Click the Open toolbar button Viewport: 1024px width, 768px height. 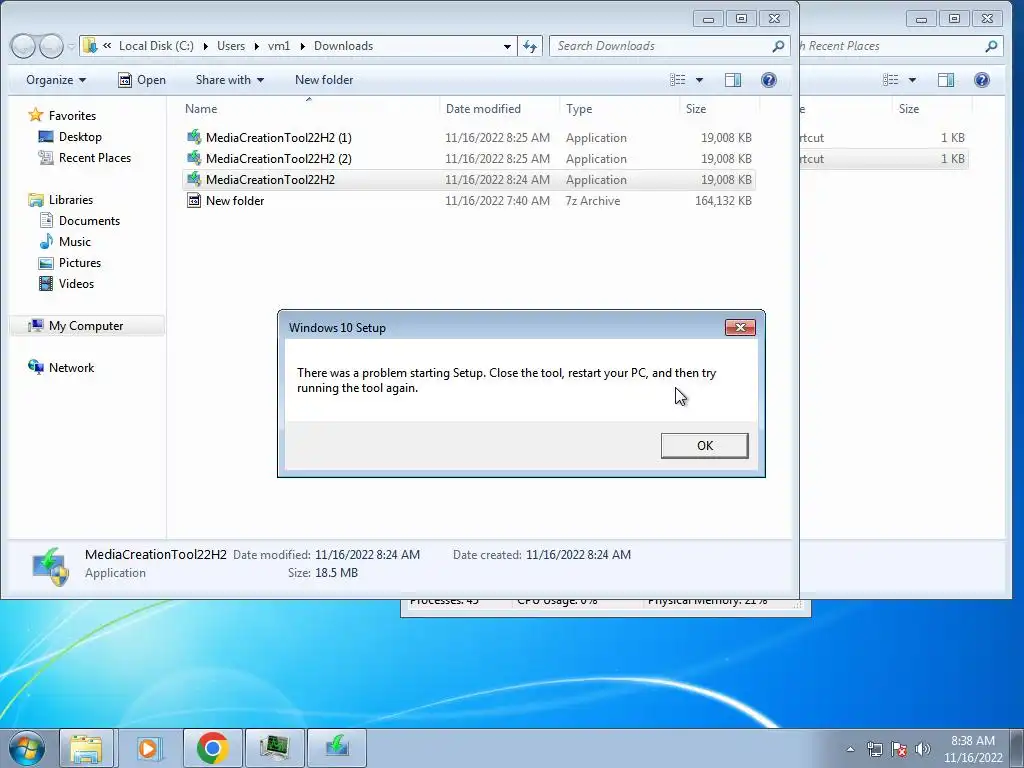pyautogui.click(x=142, y=80)
